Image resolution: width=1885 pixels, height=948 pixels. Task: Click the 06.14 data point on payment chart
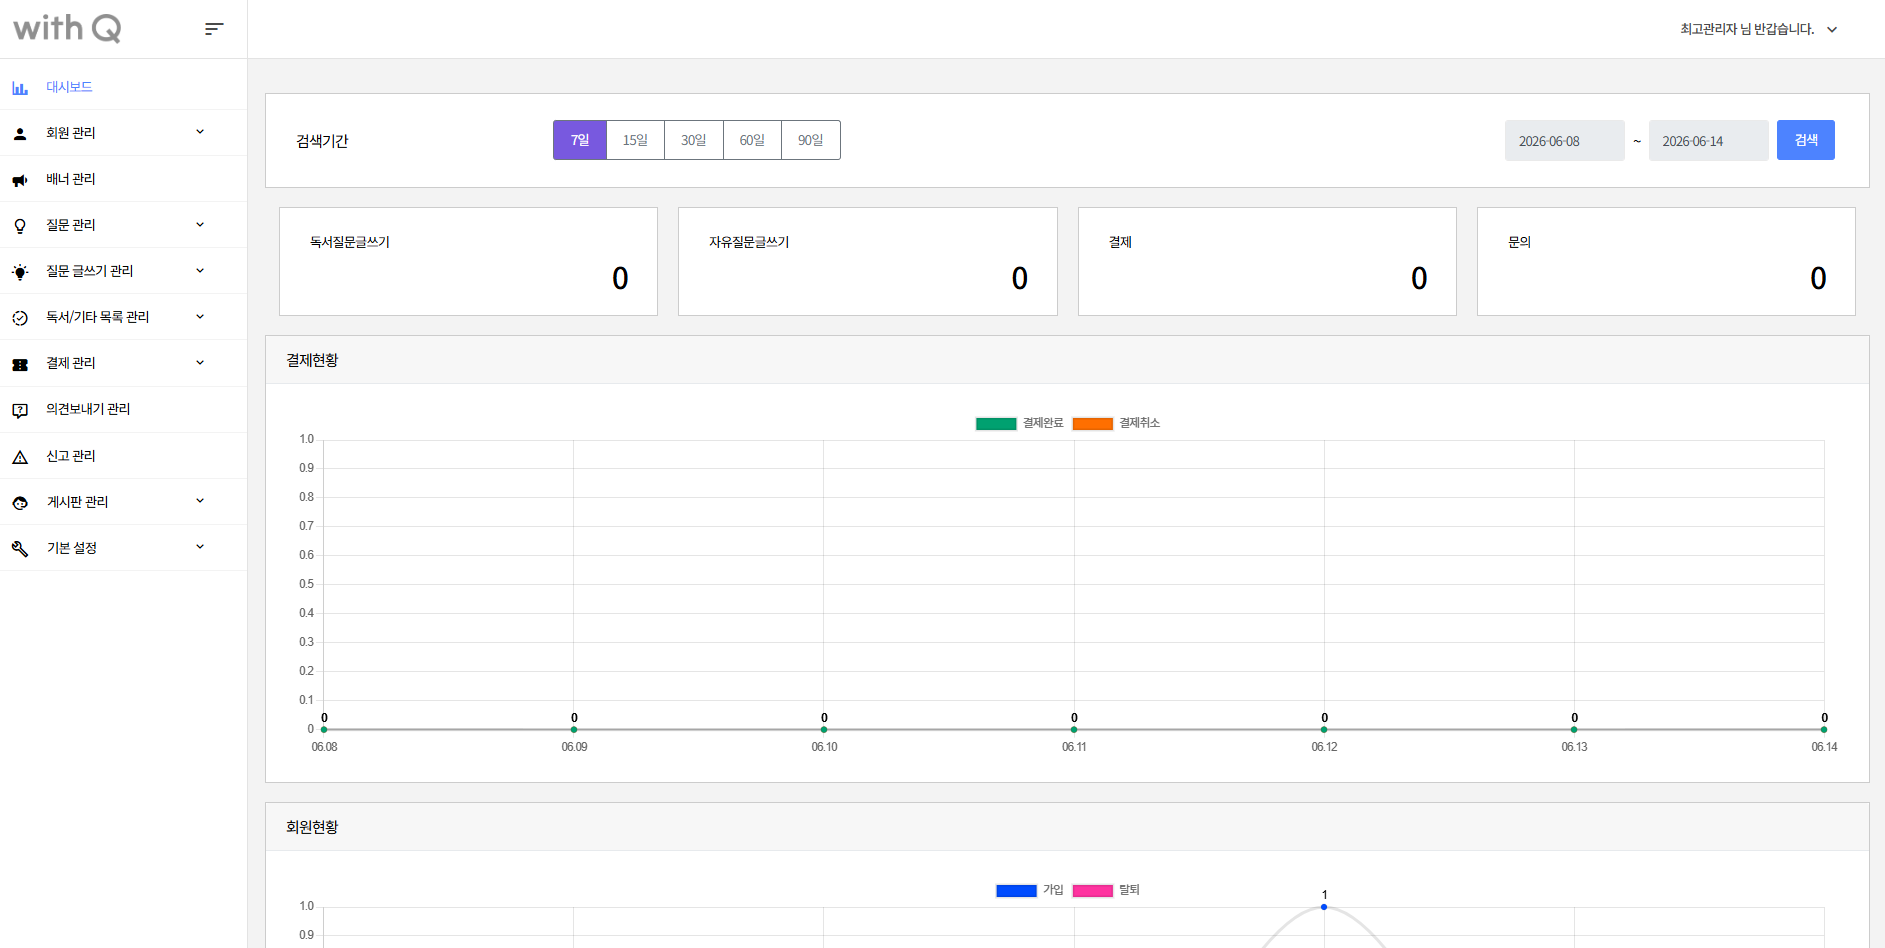1824,730
